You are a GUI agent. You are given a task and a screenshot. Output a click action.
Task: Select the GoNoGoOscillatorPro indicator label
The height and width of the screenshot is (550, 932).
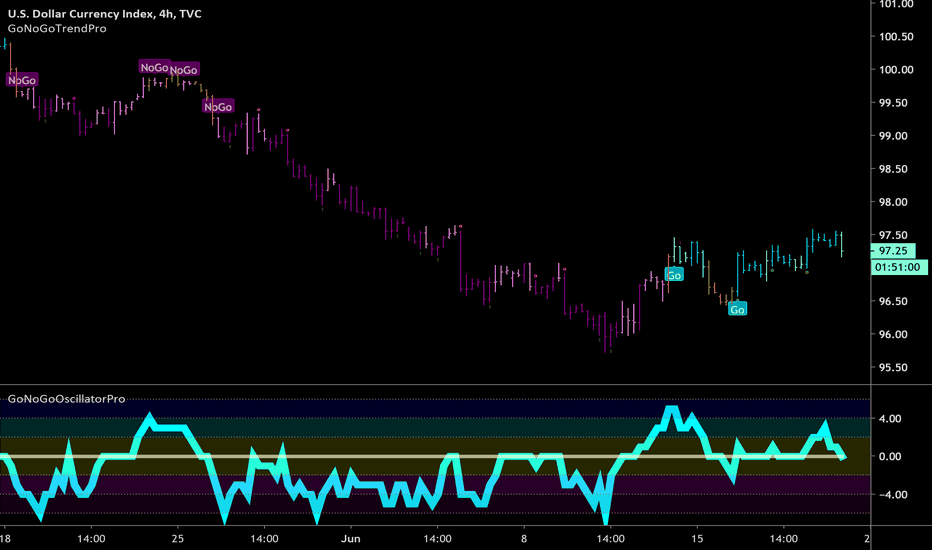point(67,399)
